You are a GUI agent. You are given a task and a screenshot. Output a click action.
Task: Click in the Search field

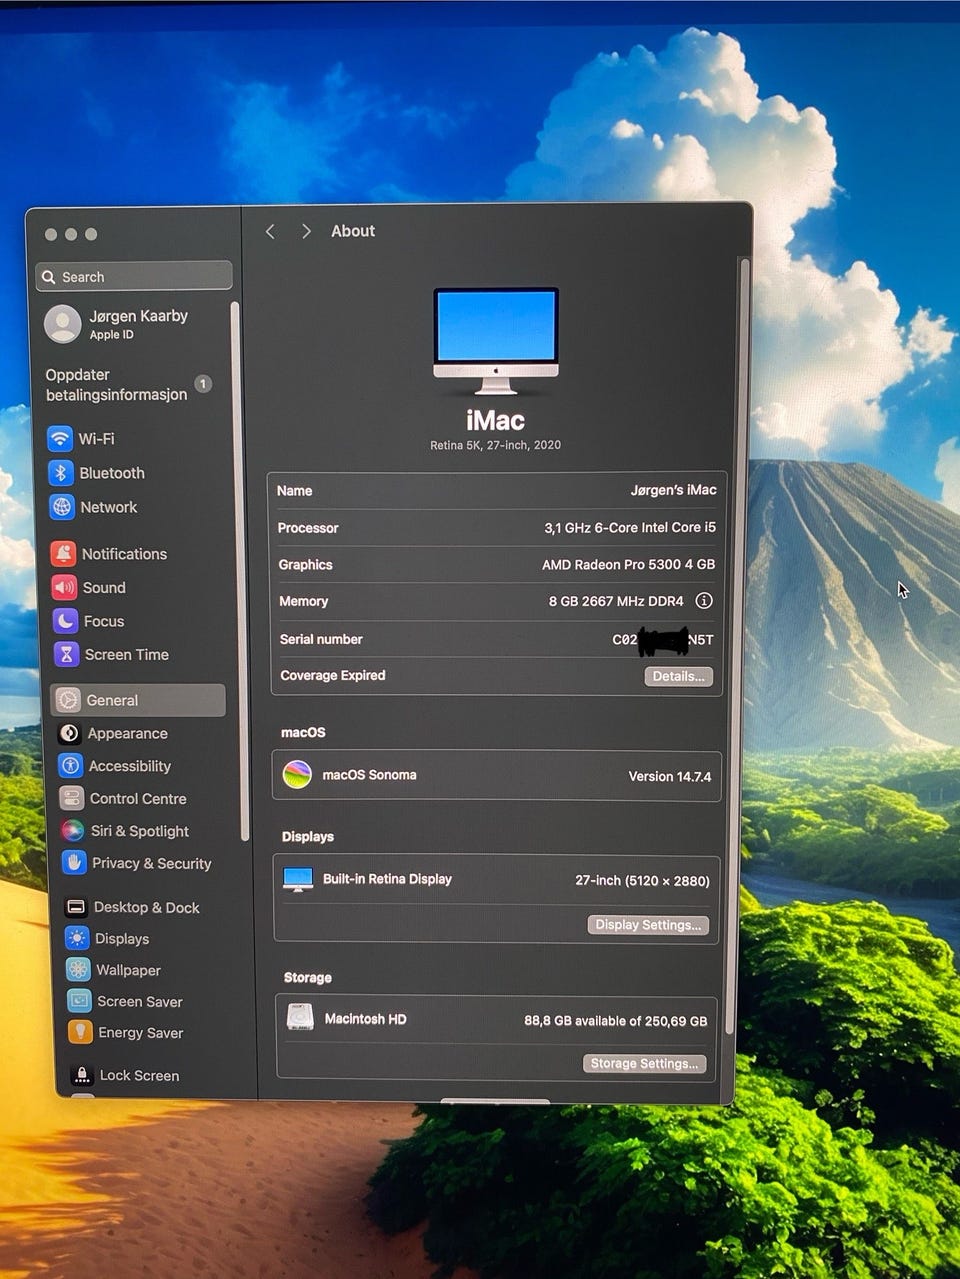134,276
